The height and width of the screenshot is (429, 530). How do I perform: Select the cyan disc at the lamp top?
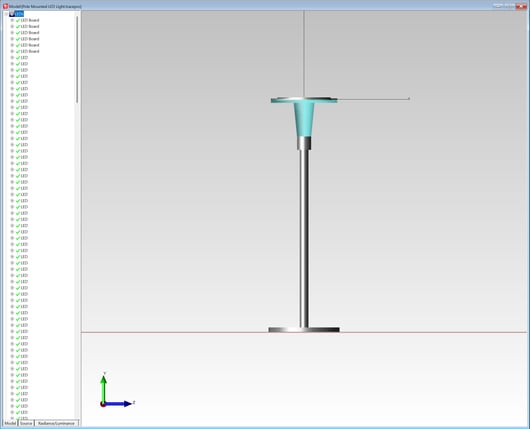tap(304, 100)
